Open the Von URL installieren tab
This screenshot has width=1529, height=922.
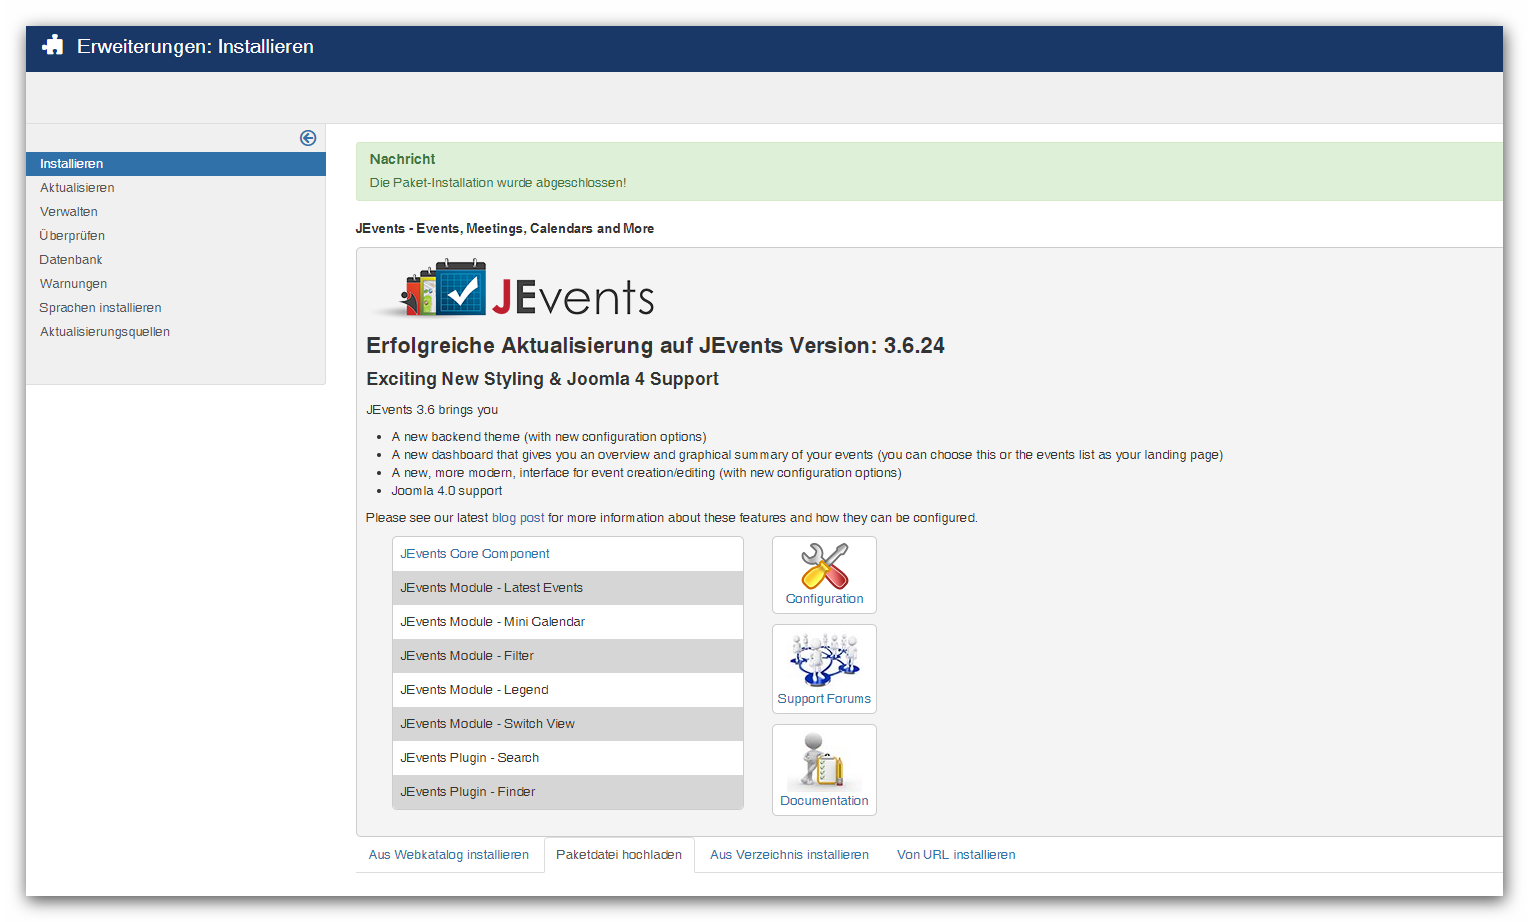click(x=956, y=855)
